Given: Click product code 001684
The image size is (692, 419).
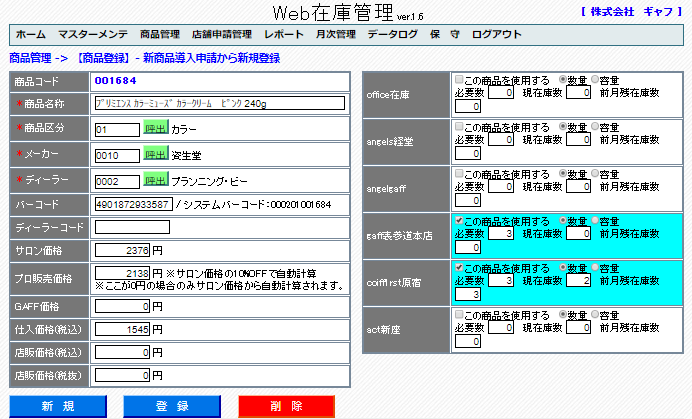Looking at the screenshot, I should (116, 81).
